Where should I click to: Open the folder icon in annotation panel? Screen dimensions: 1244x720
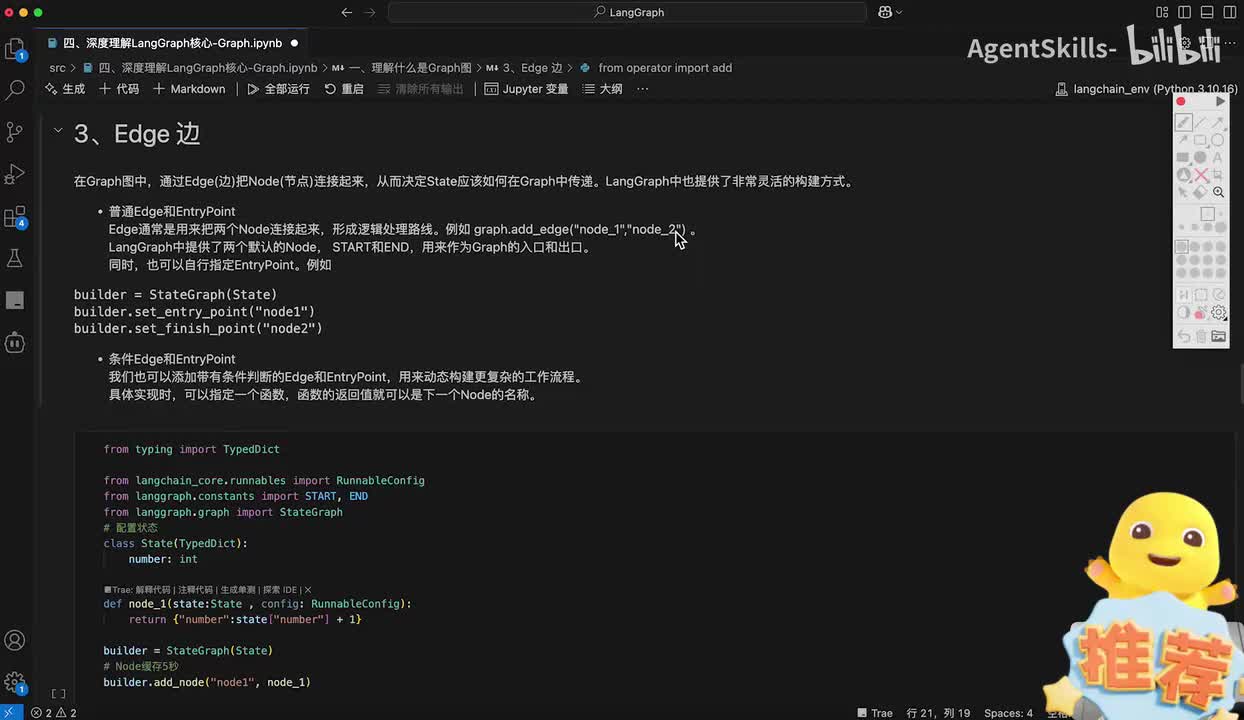(1218, 336)
